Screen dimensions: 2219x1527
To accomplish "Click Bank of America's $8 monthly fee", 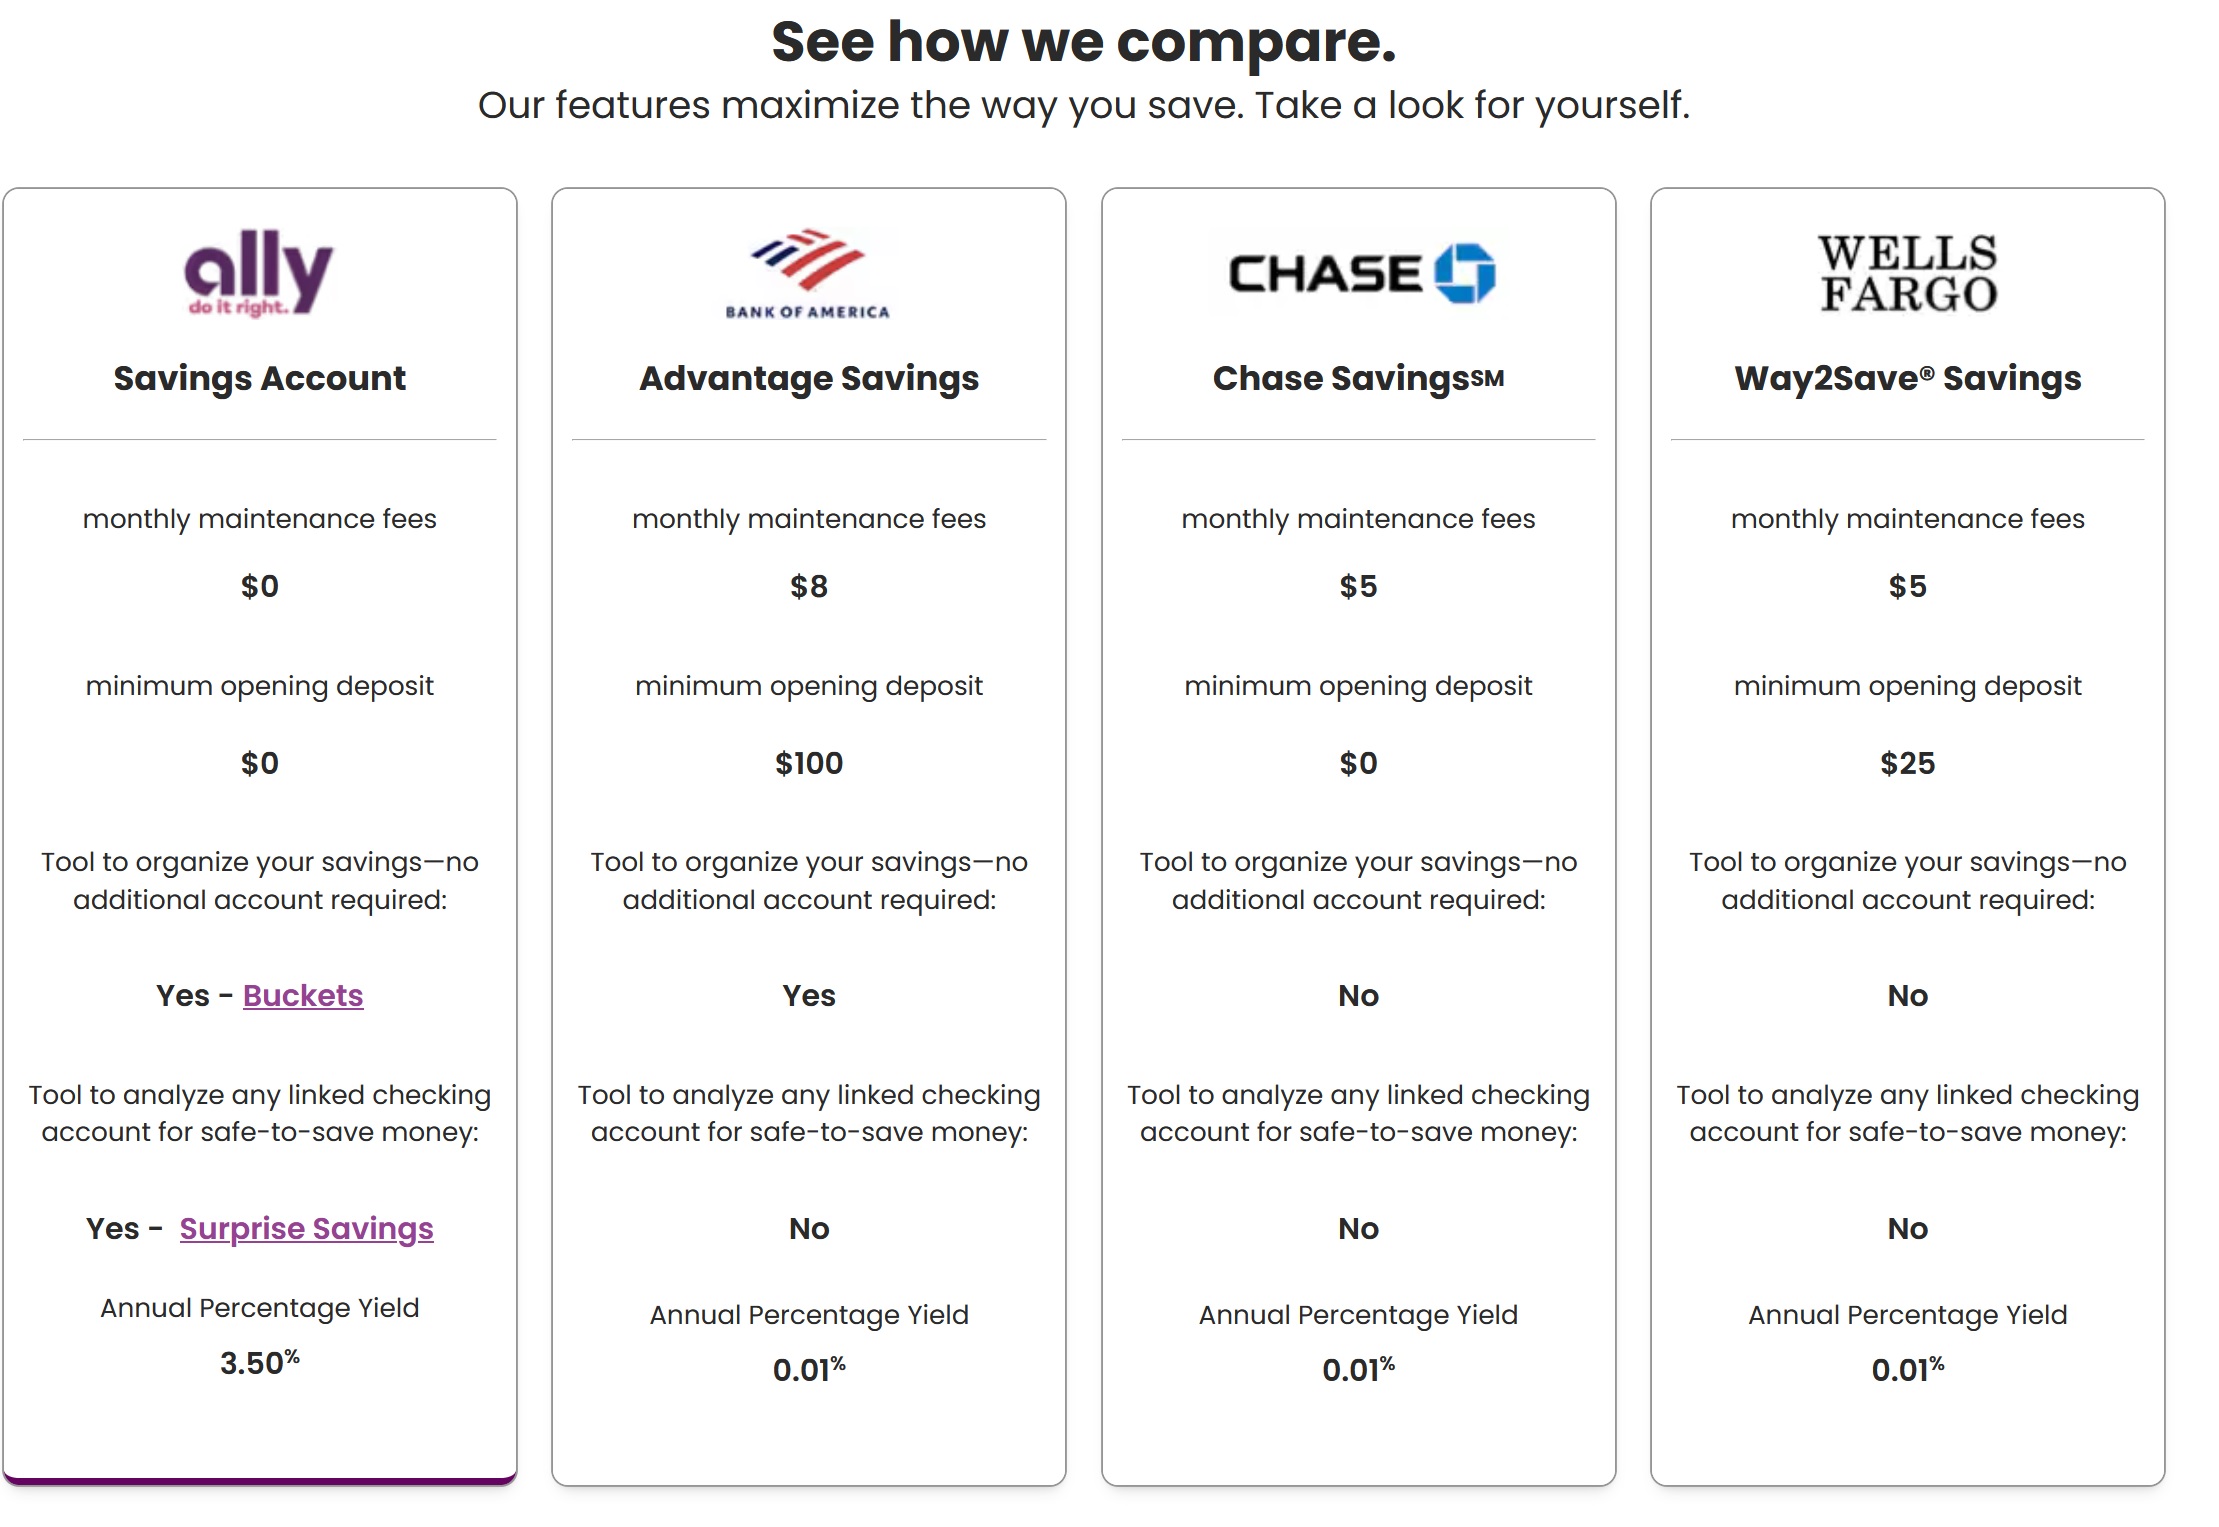I will click(809, 586).
